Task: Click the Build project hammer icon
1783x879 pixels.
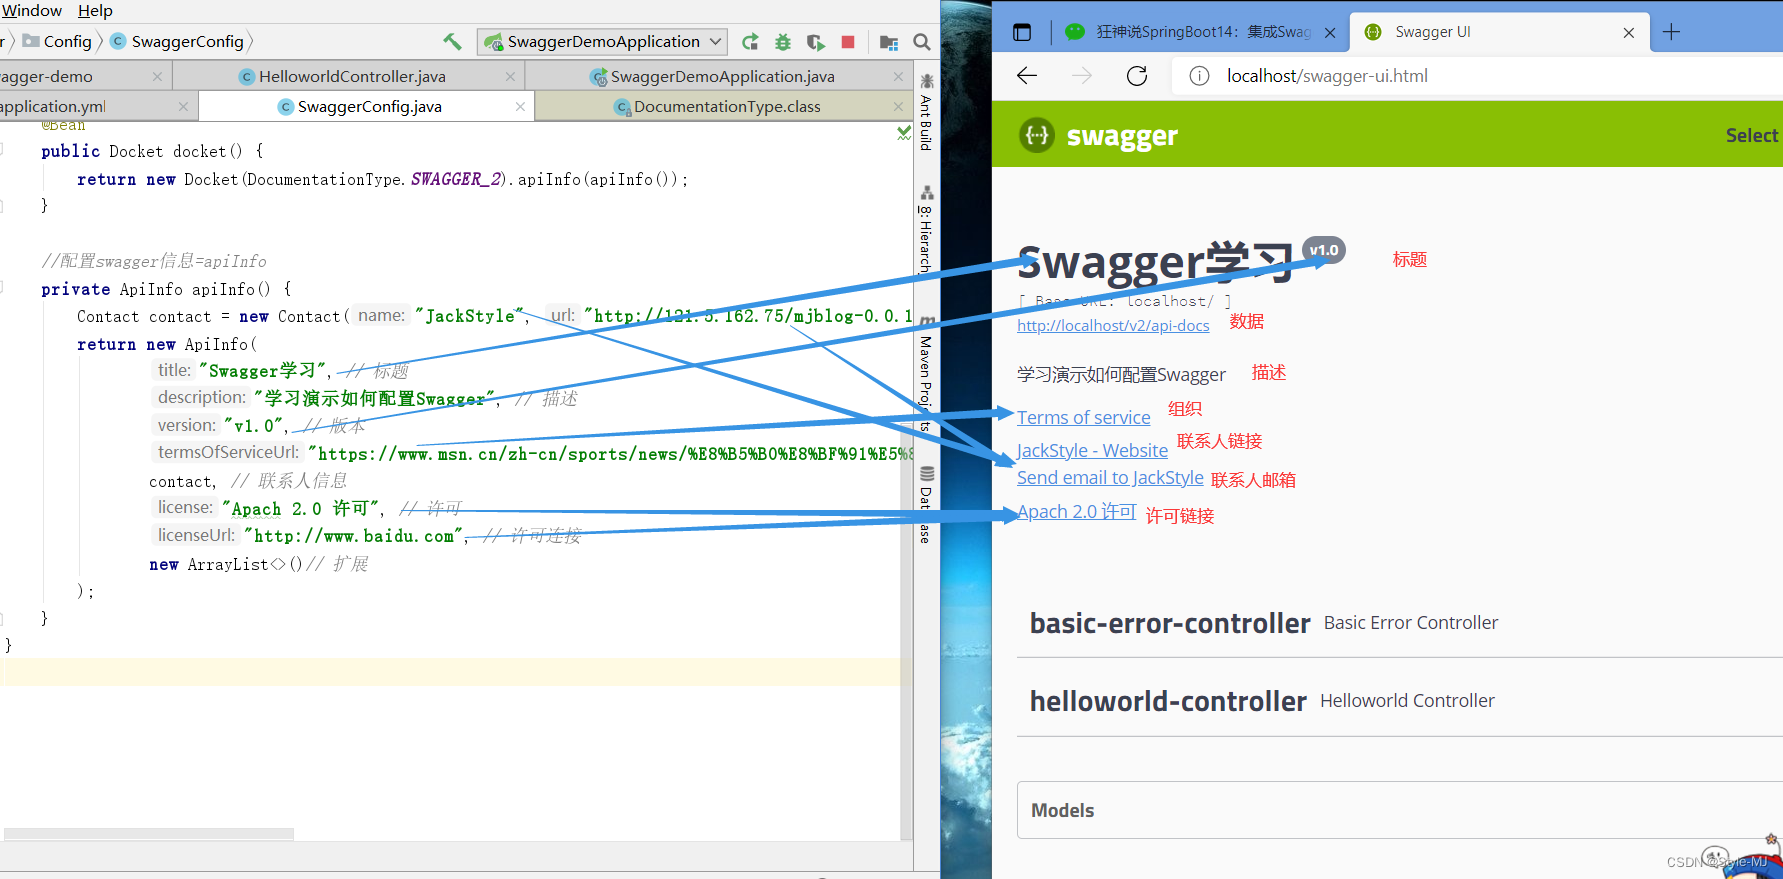Action: coord(452,41)
